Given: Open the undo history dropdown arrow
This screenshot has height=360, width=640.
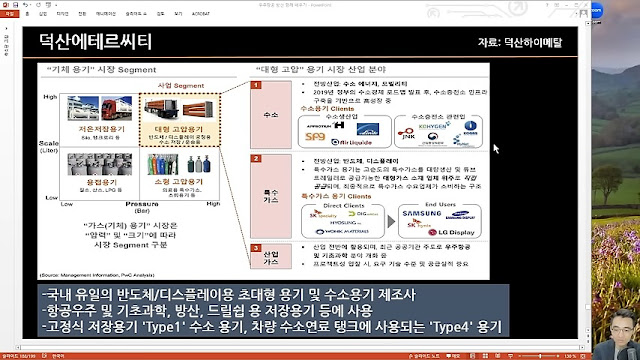Looking at the screenshot, I should 31,5.
